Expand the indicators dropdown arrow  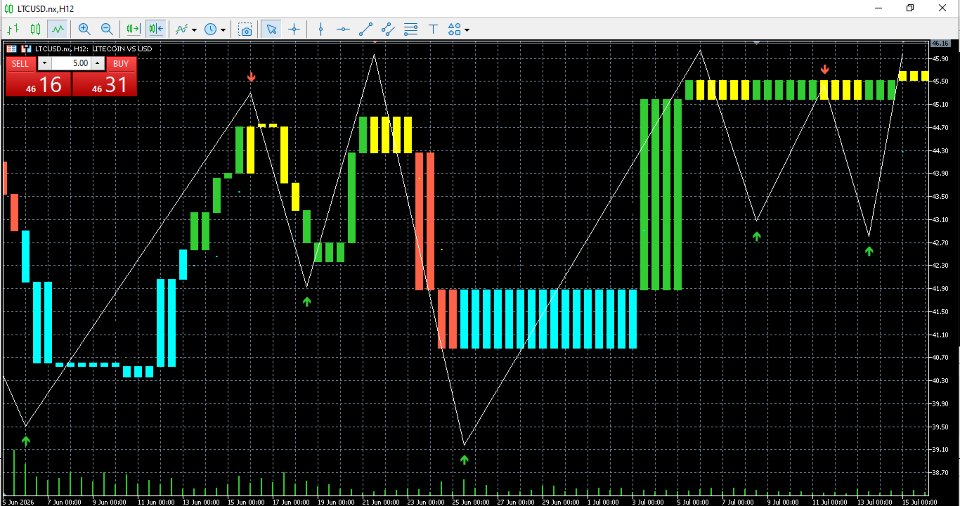coord(194,29)
